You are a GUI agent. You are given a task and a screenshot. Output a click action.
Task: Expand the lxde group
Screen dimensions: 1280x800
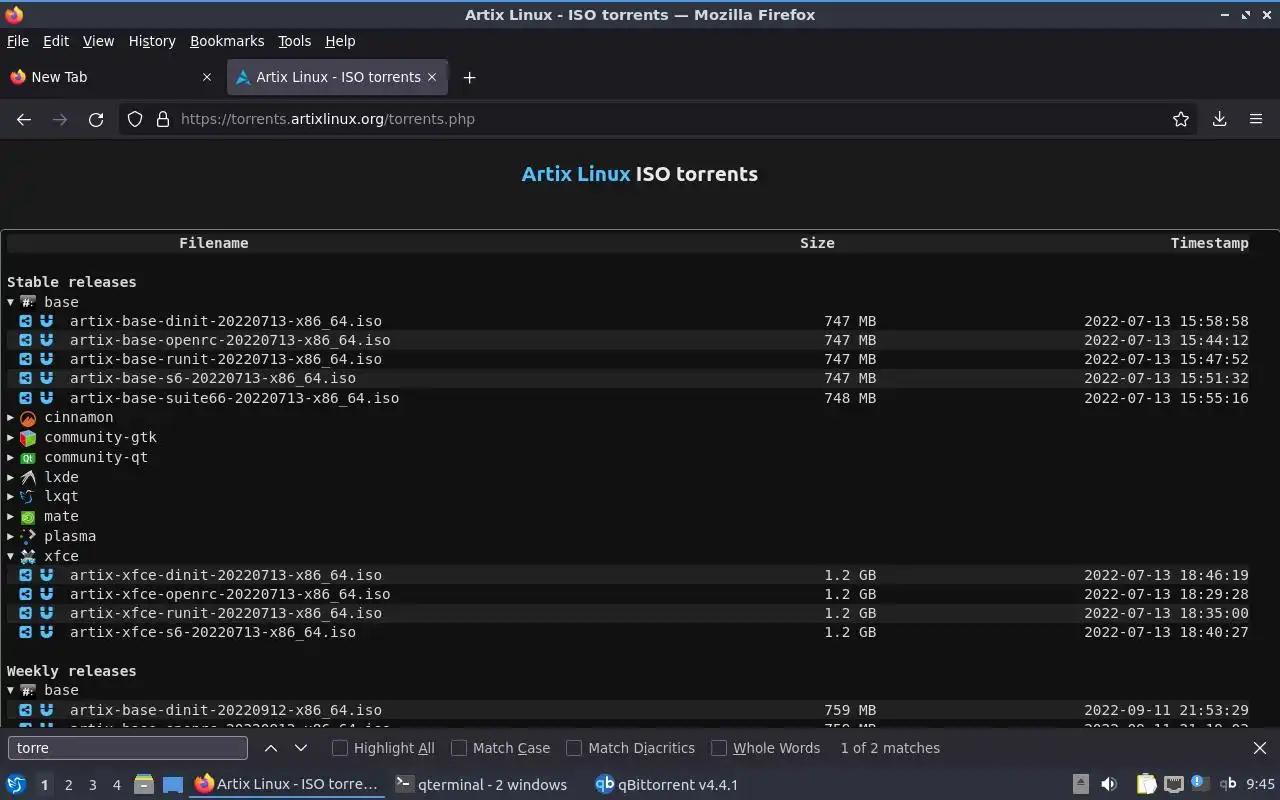tap(11, 477)
